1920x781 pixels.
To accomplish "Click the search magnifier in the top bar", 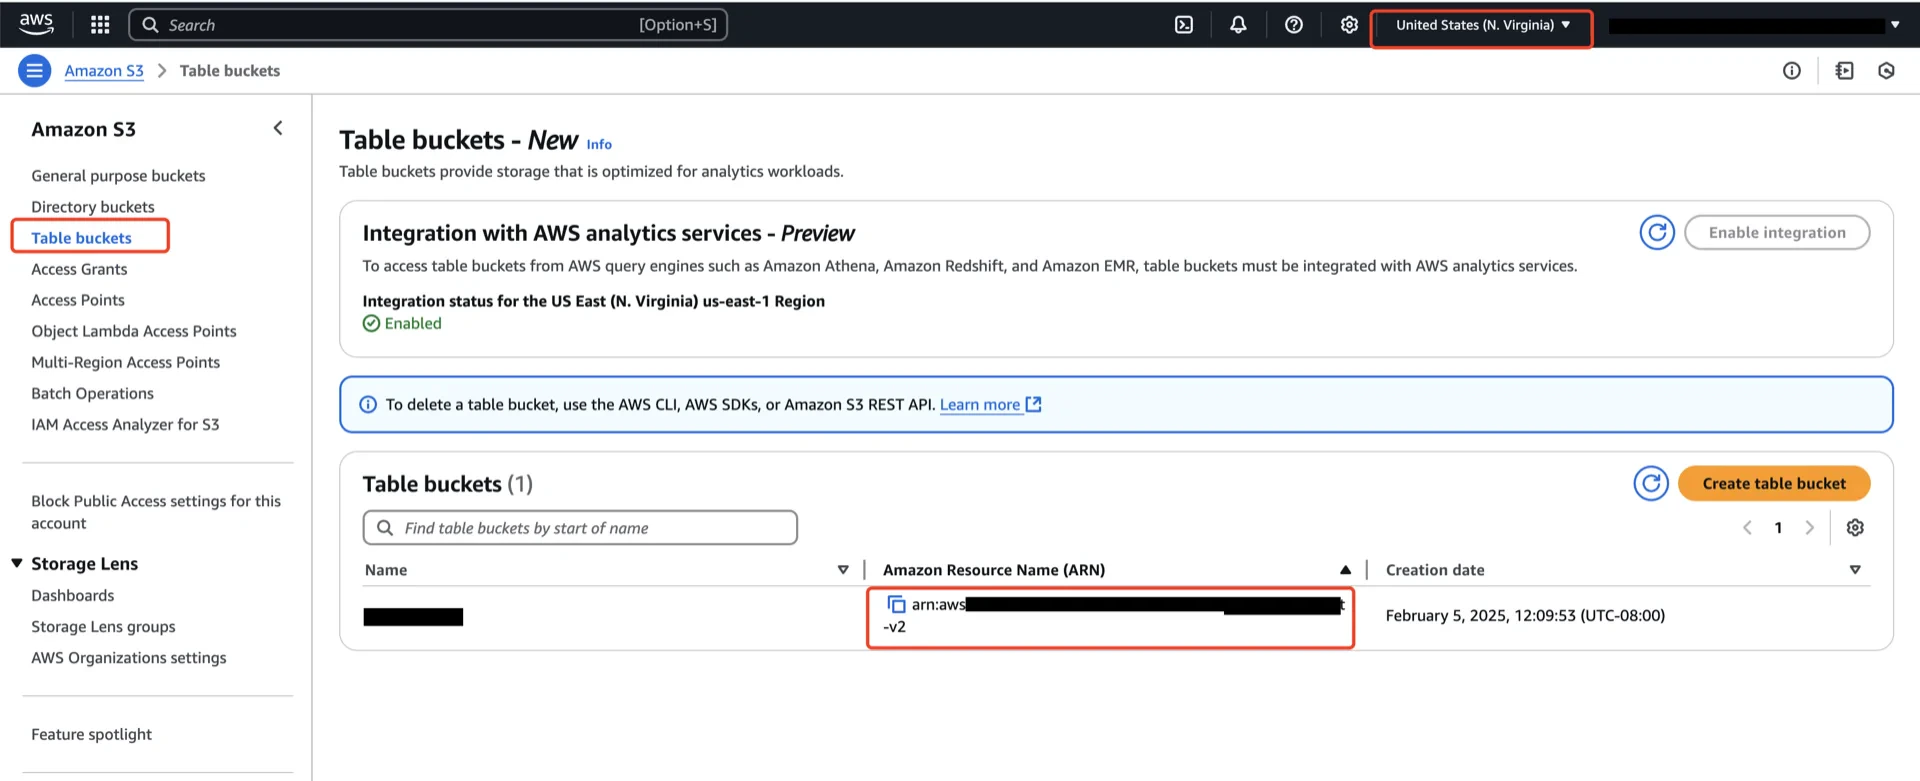I will pyautogui.click(x=150, y=25).
